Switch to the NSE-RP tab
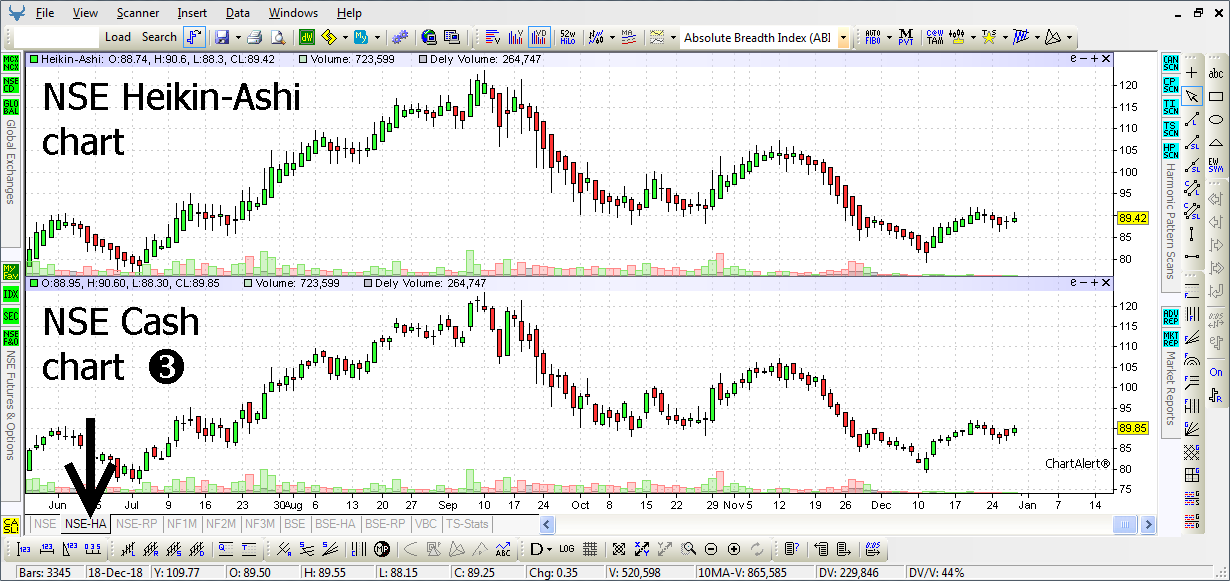 137,523
